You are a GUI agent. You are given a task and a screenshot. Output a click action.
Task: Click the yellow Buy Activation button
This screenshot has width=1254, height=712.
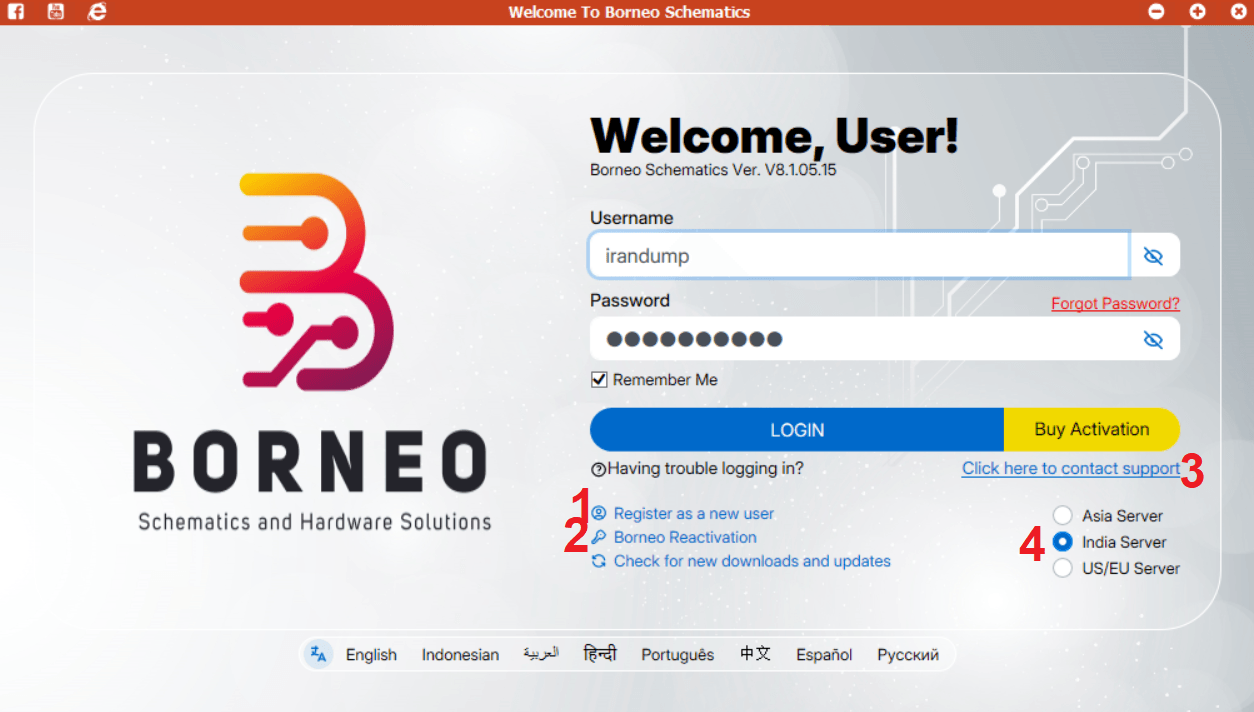point(1091,429)
